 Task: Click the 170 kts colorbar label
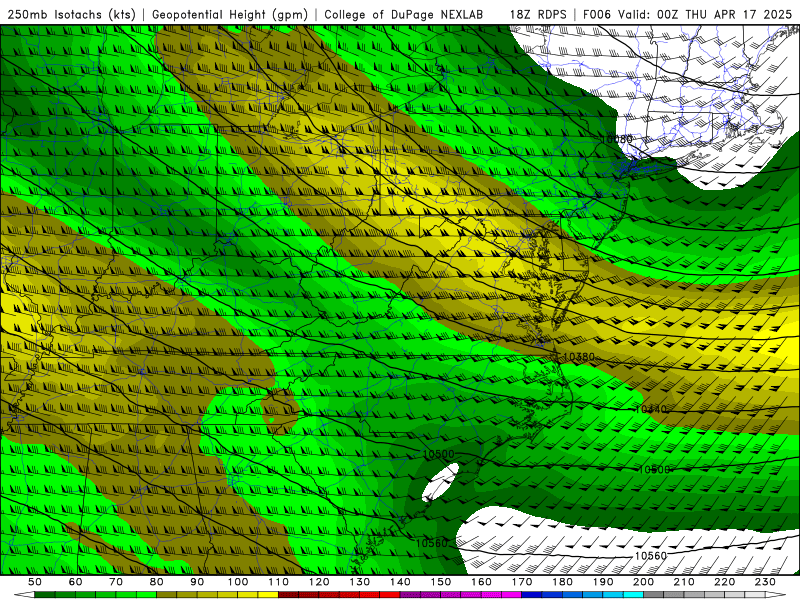coord(522,582)
